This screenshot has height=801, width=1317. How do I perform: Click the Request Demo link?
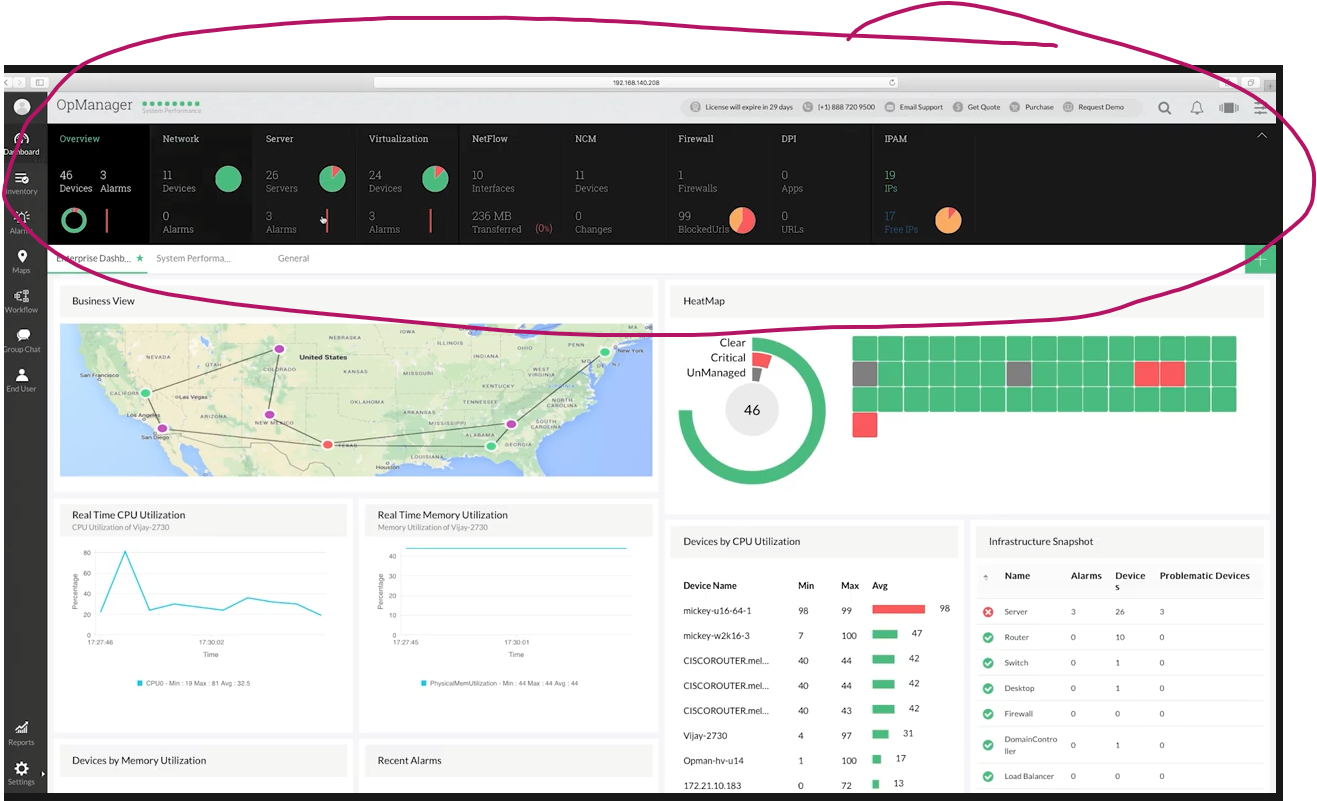(1093, 107)
